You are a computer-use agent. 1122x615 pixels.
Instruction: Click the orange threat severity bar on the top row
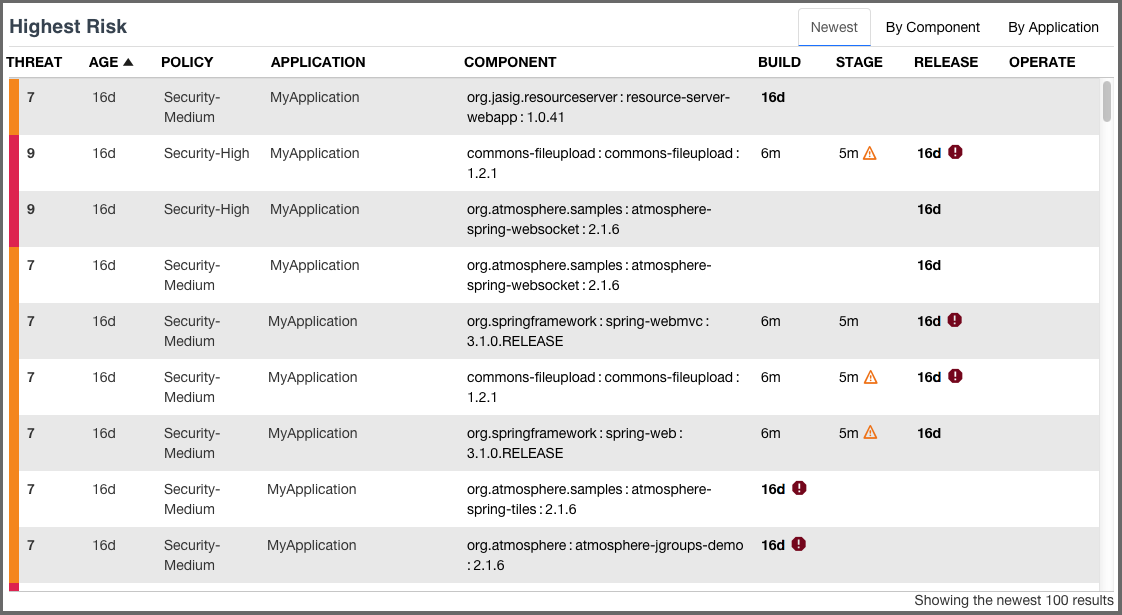(x=13, y=107)
